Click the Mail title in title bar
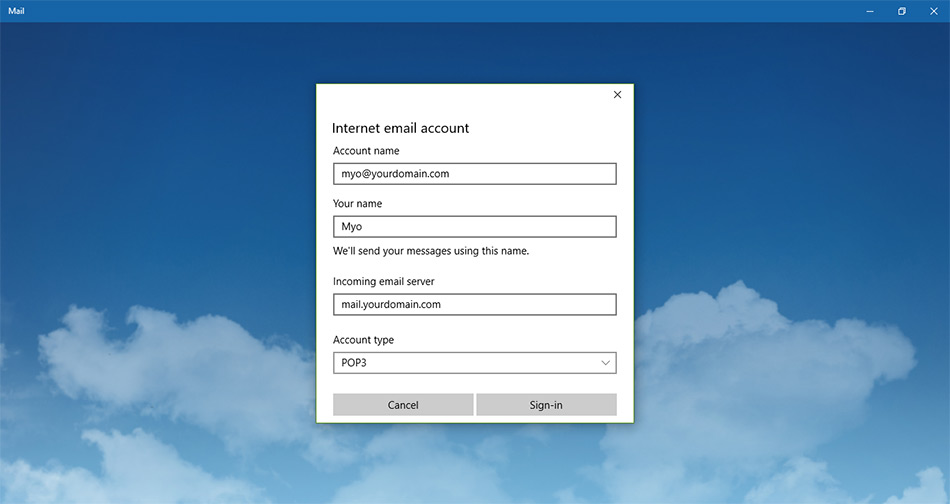 [16, 11]
